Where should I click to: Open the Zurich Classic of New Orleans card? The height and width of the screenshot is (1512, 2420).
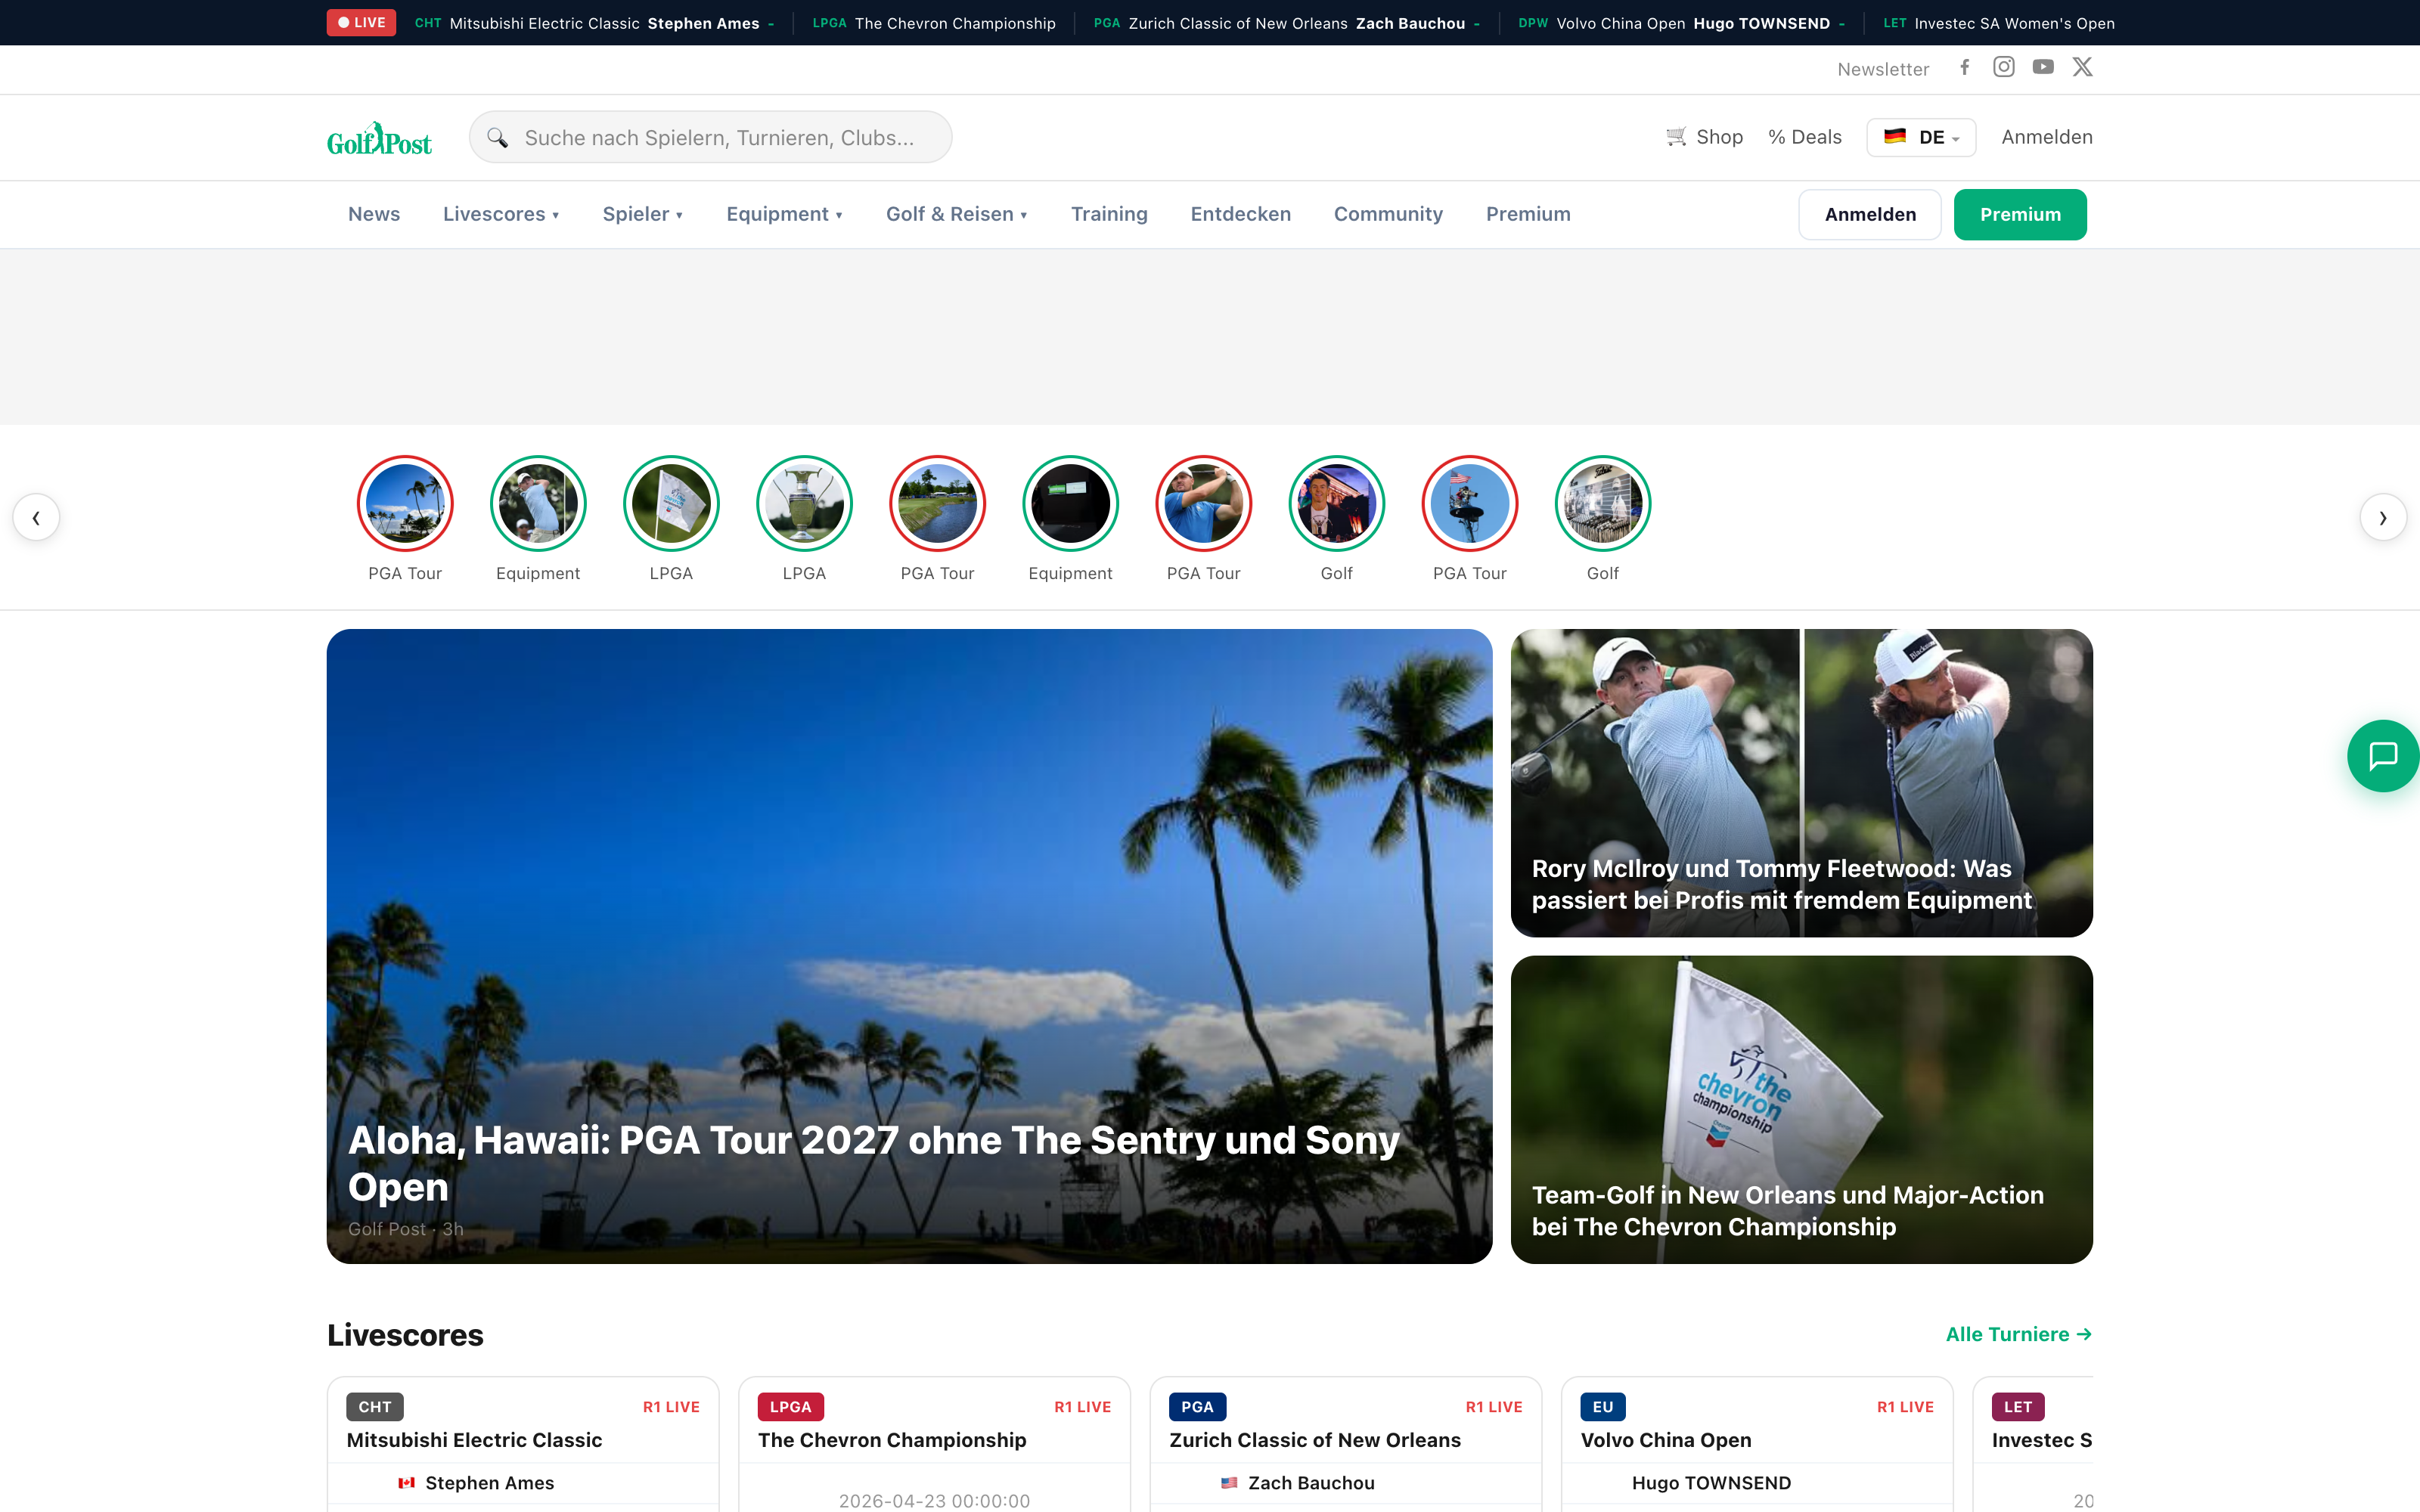pos(1346,1445)
